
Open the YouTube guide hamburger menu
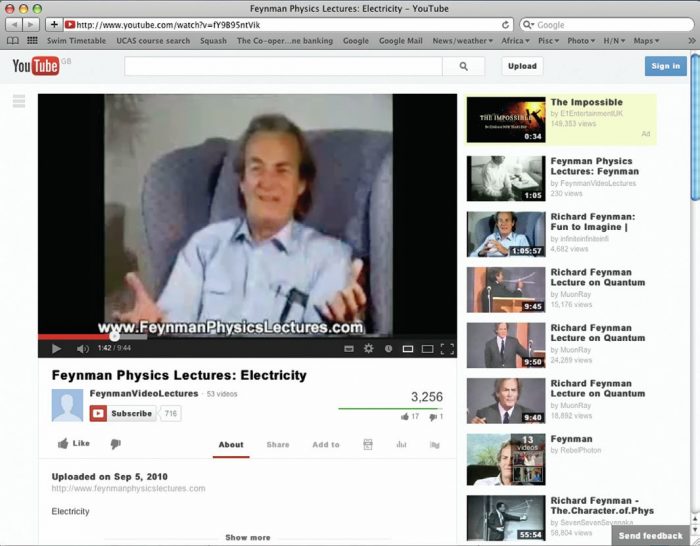(x=19, y=101)
